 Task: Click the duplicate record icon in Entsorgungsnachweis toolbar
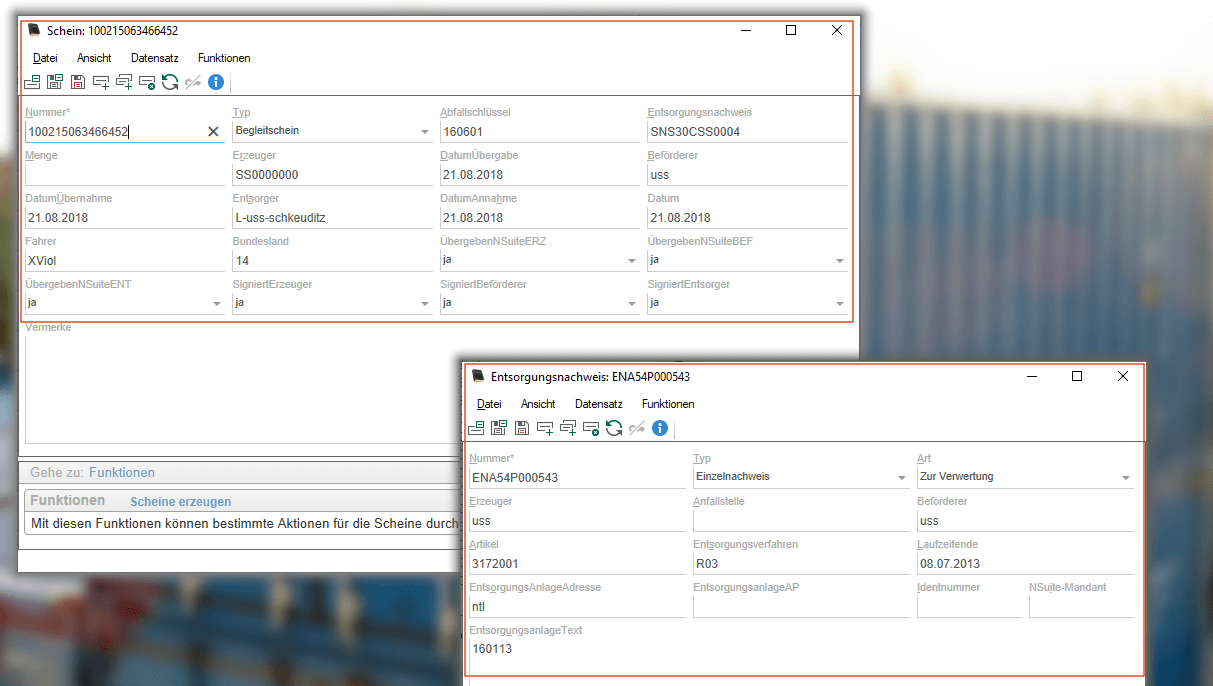[568, 429]
